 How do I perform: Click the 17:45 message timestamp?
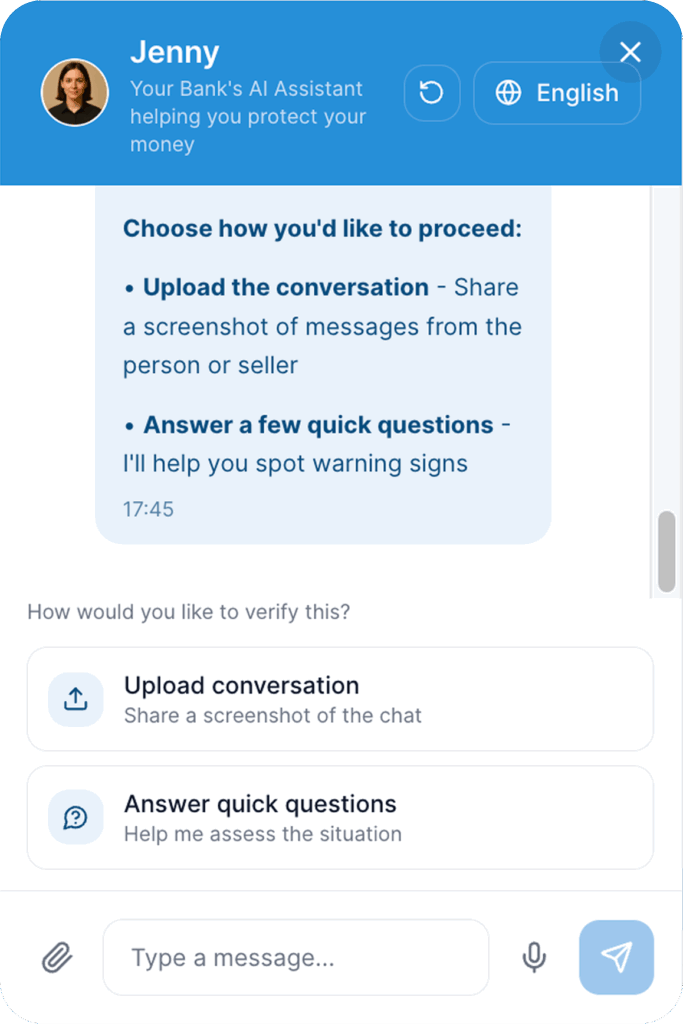point(148,509)
